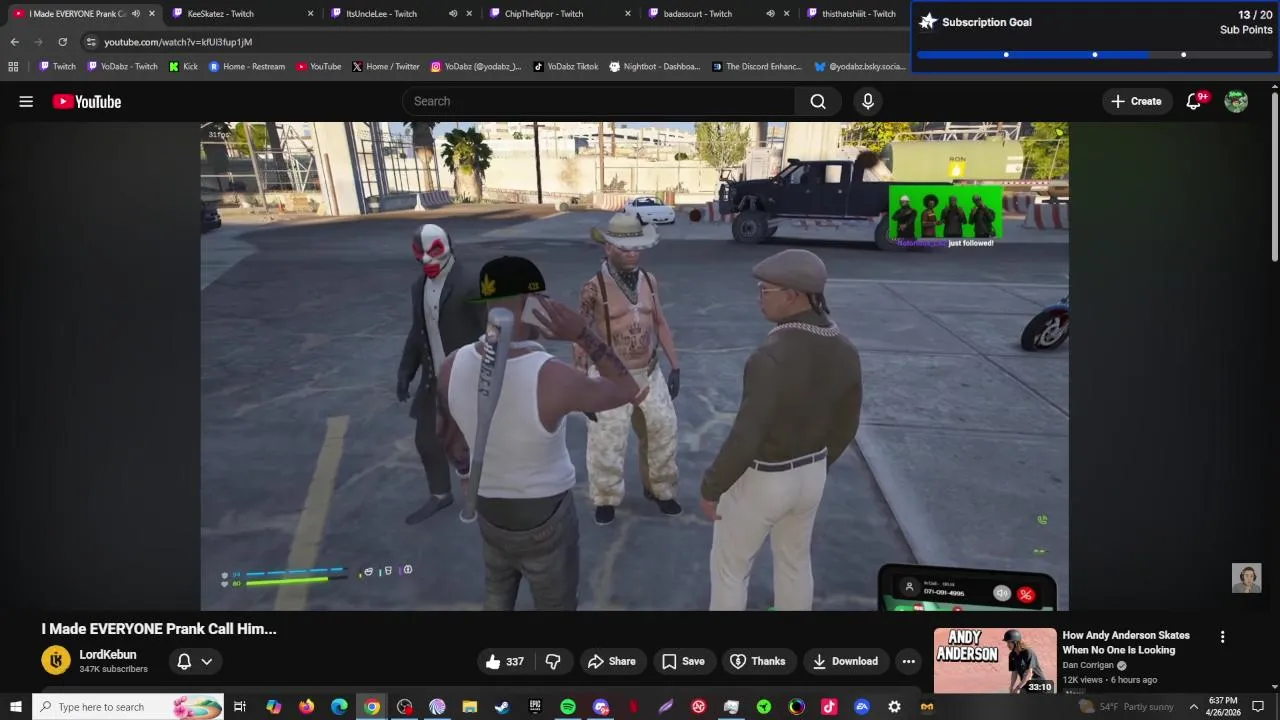Open the Kick bookmark

tap(183, 67)
